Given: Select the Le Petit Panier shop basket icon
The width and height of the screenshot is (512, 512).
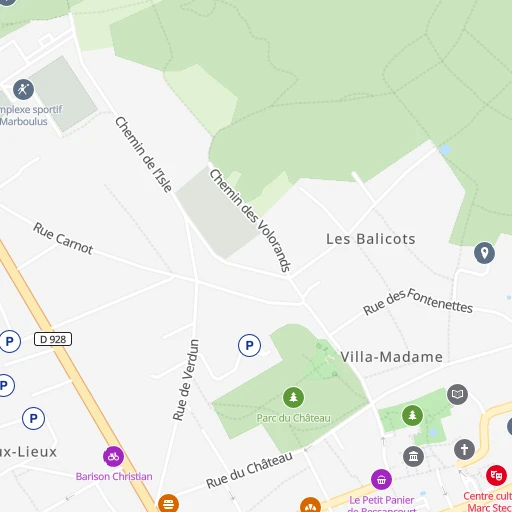Looking at the screenshot, I should 381,480.
